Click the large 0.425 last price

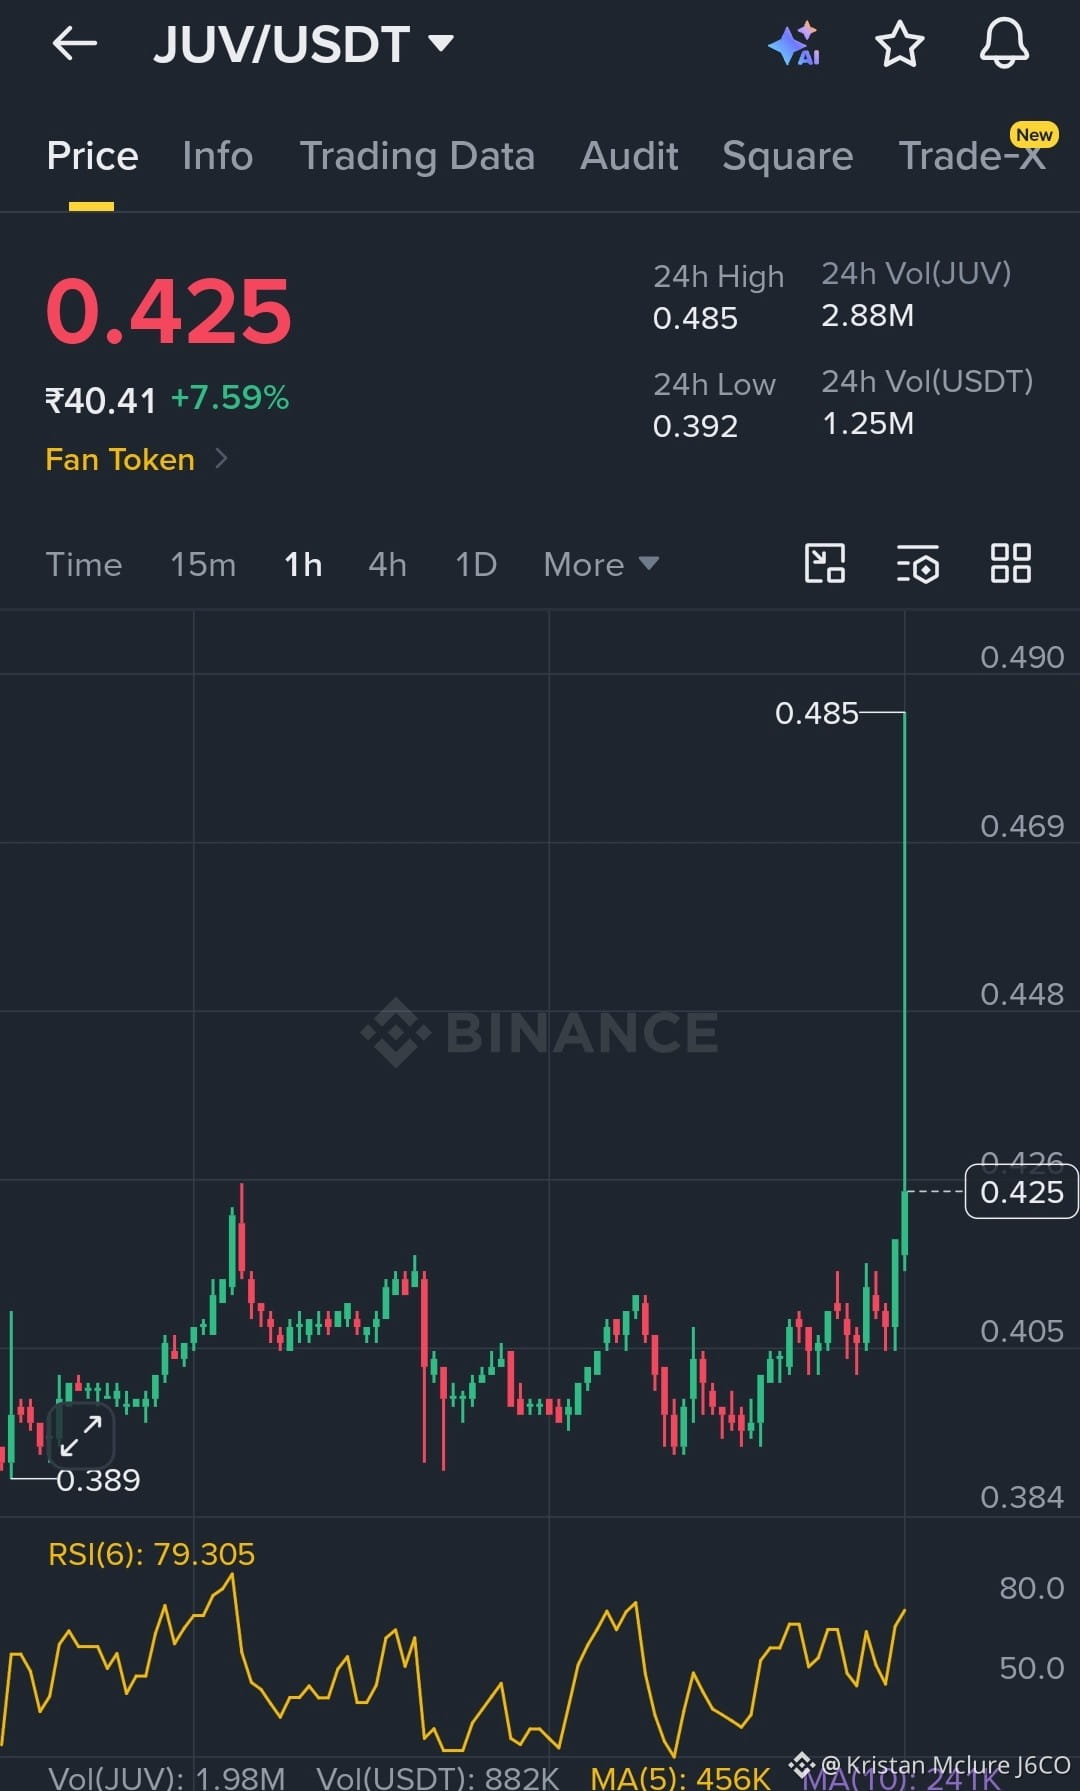tap(169, 311)
